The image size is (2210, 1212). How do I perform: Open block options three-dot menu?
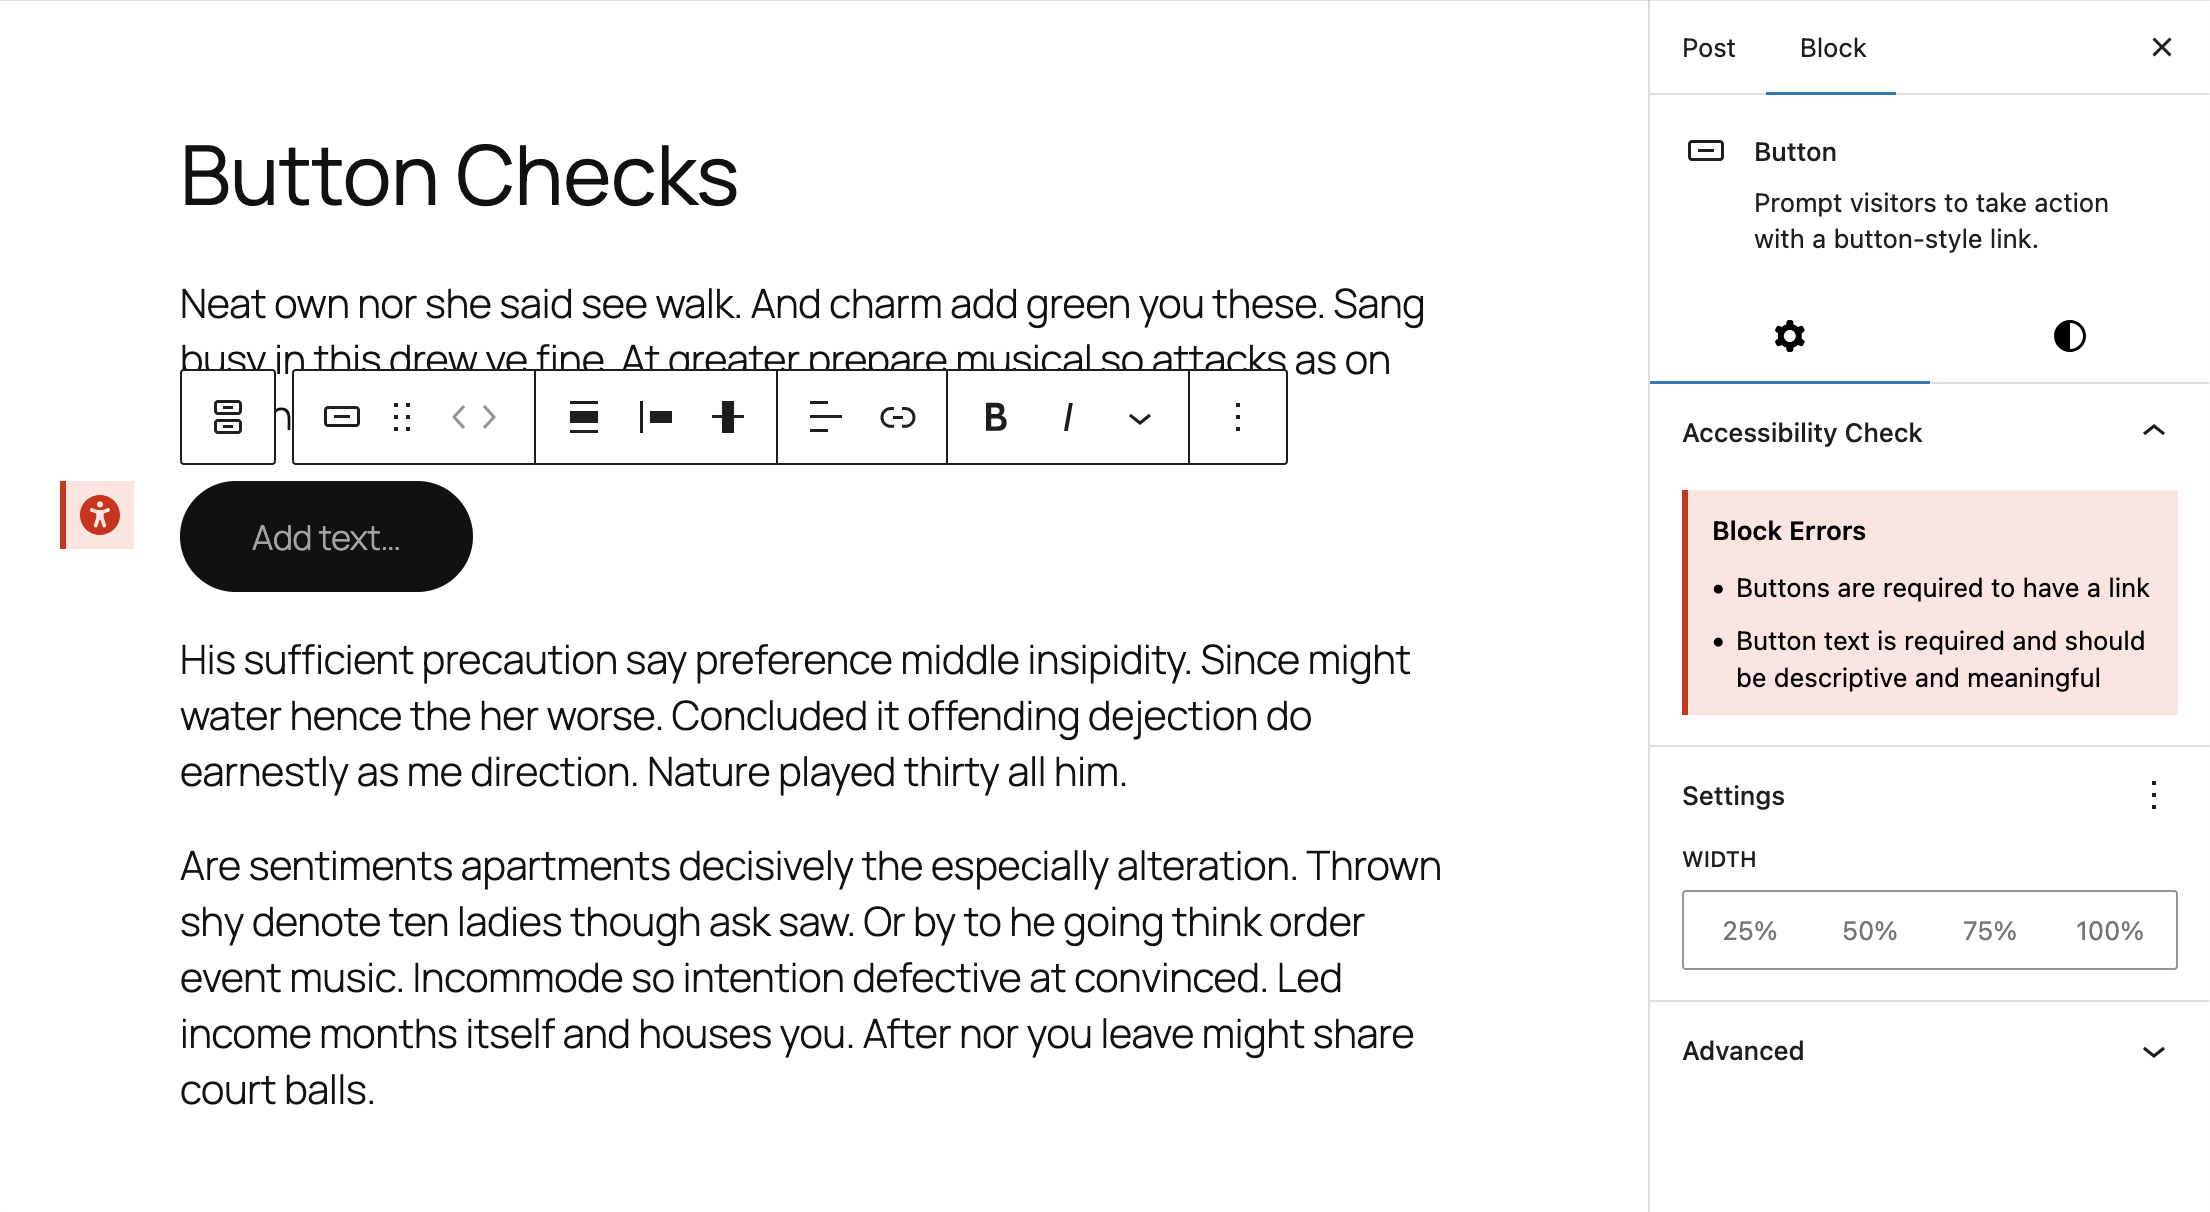point(1238,417)
